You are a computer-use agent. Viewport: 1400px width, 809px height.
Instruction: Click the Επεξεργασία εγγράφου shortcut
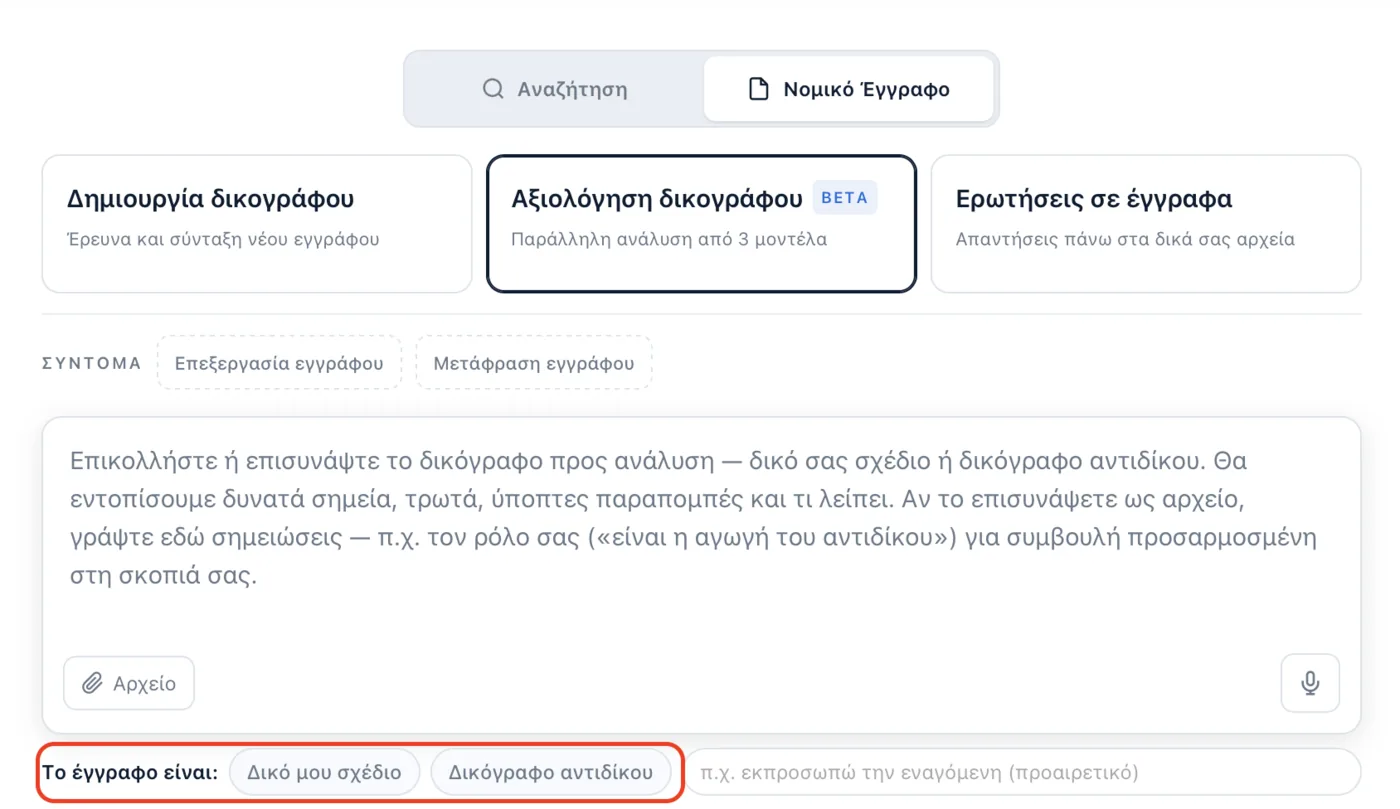(279, 363)
